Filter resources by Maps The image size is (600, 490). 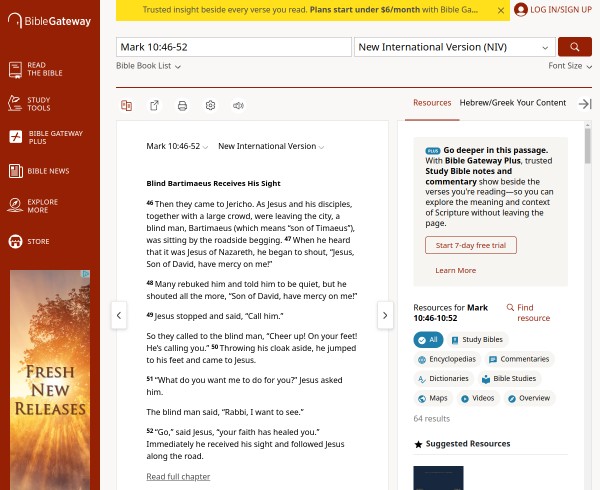click(x=433, y=398)
